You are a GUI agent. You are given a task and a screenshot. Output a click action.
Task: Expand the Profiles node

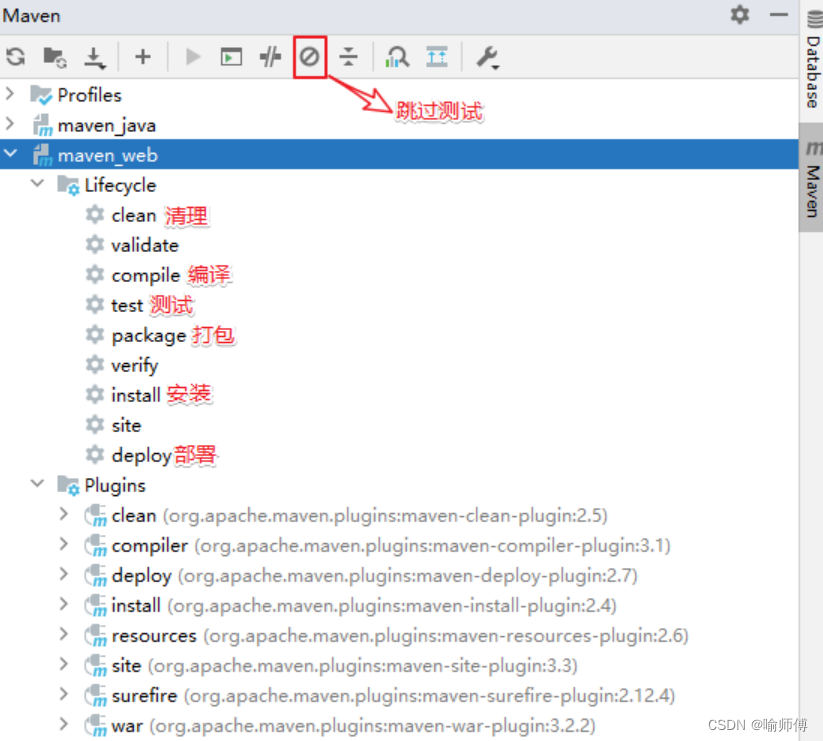pyautogui.click(x=10, y=94)
